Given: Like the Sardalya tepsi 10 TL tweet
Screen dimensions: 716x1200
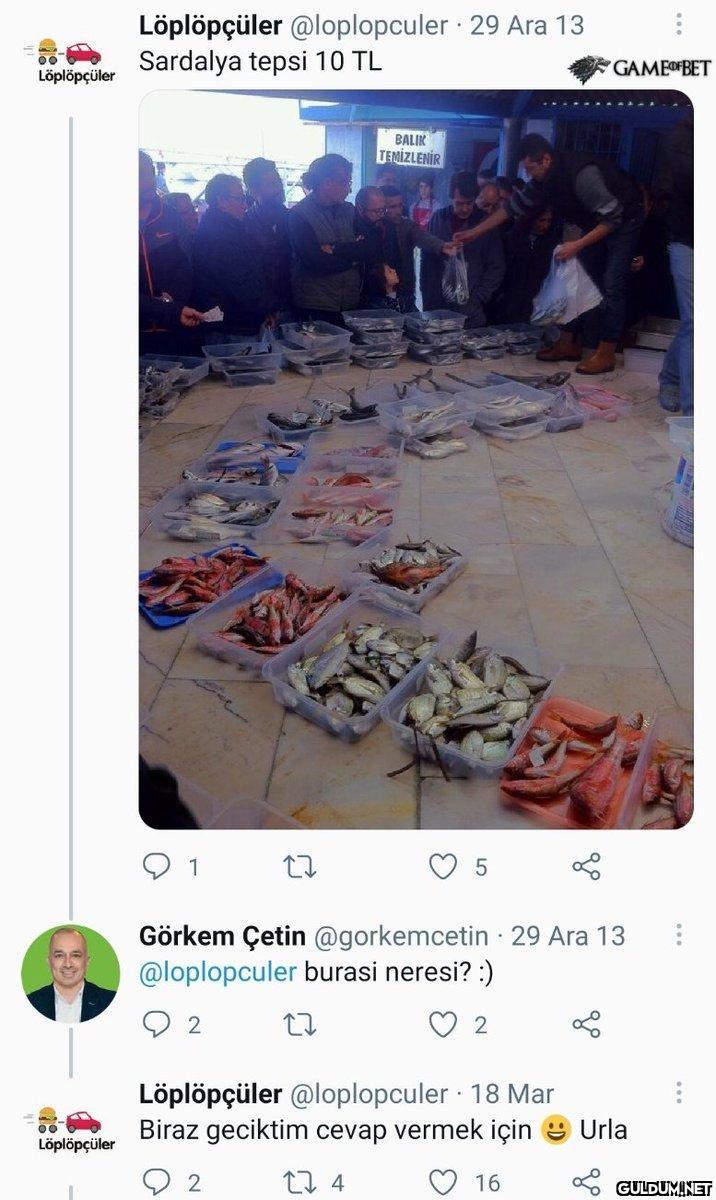Looking at the screenshot, I should coord(443,866).
